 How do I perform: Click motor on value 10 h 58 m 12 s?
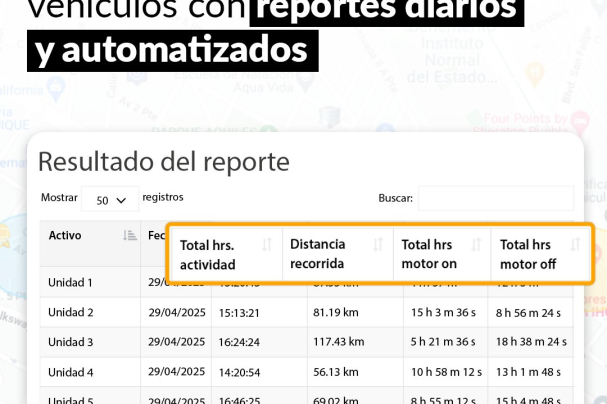(446, 372)
